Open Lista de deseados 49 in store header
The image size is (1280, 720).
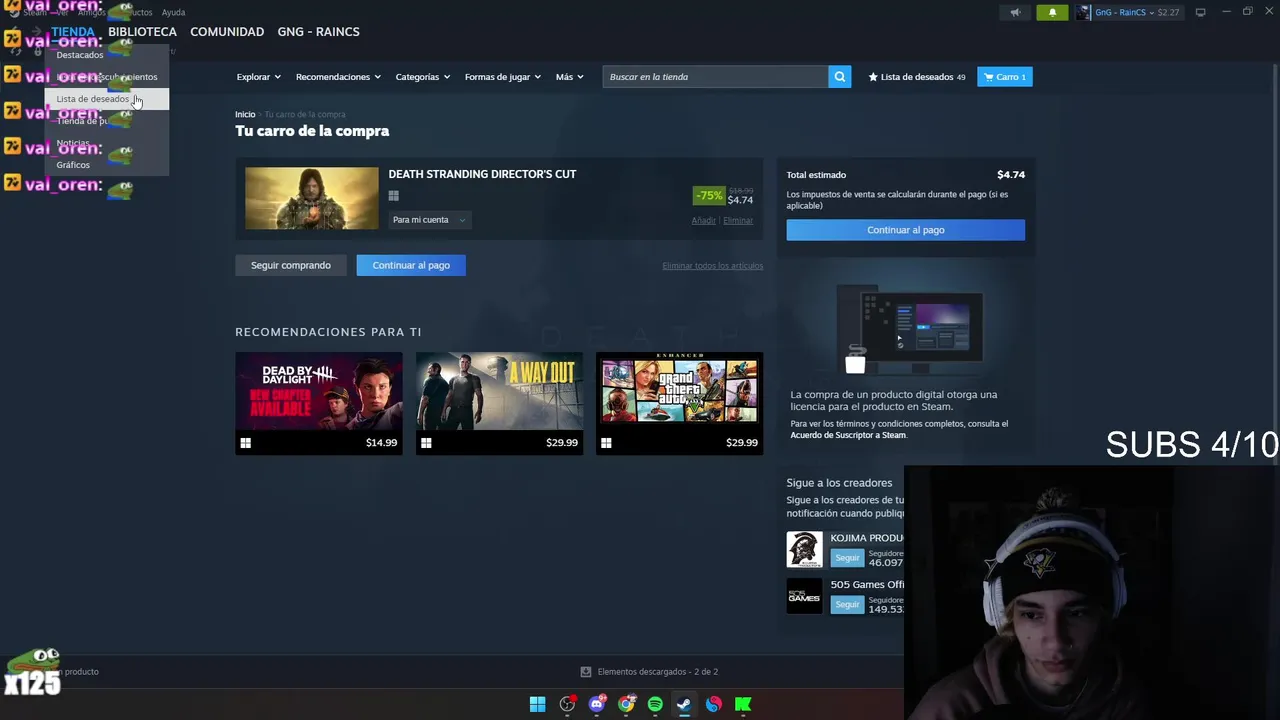(x=917, y=77)
